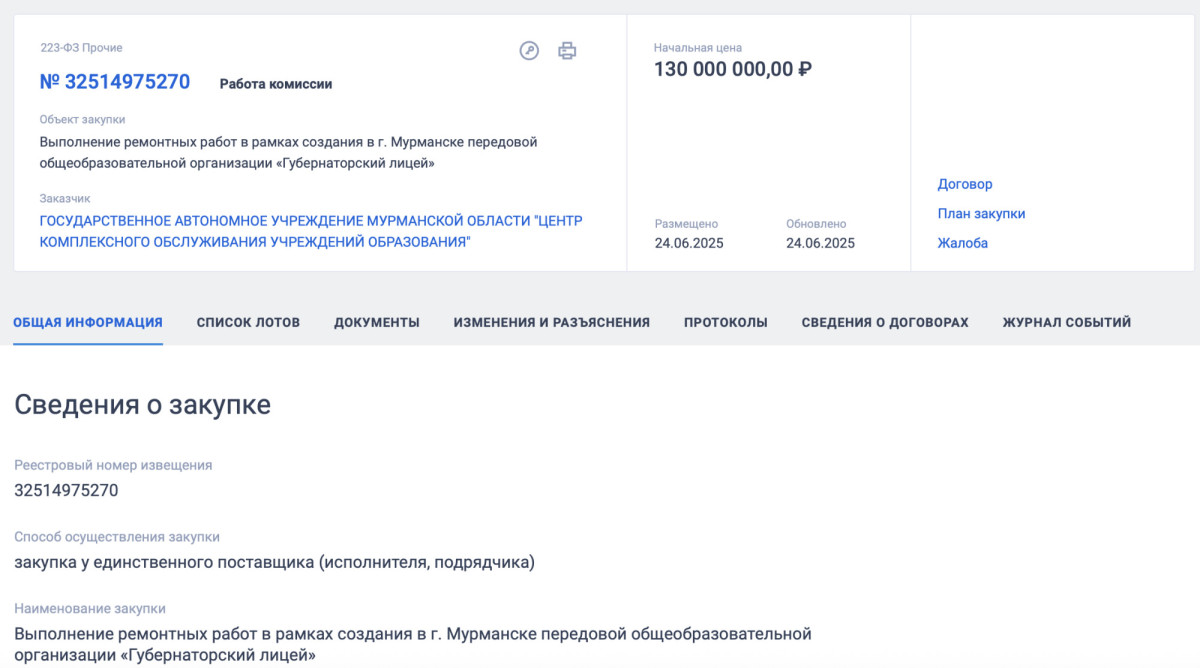Click registry number value 32514975270 under Реестровый номер
Viewport: 1200px width, 668px height.
[x=66, y=490]
